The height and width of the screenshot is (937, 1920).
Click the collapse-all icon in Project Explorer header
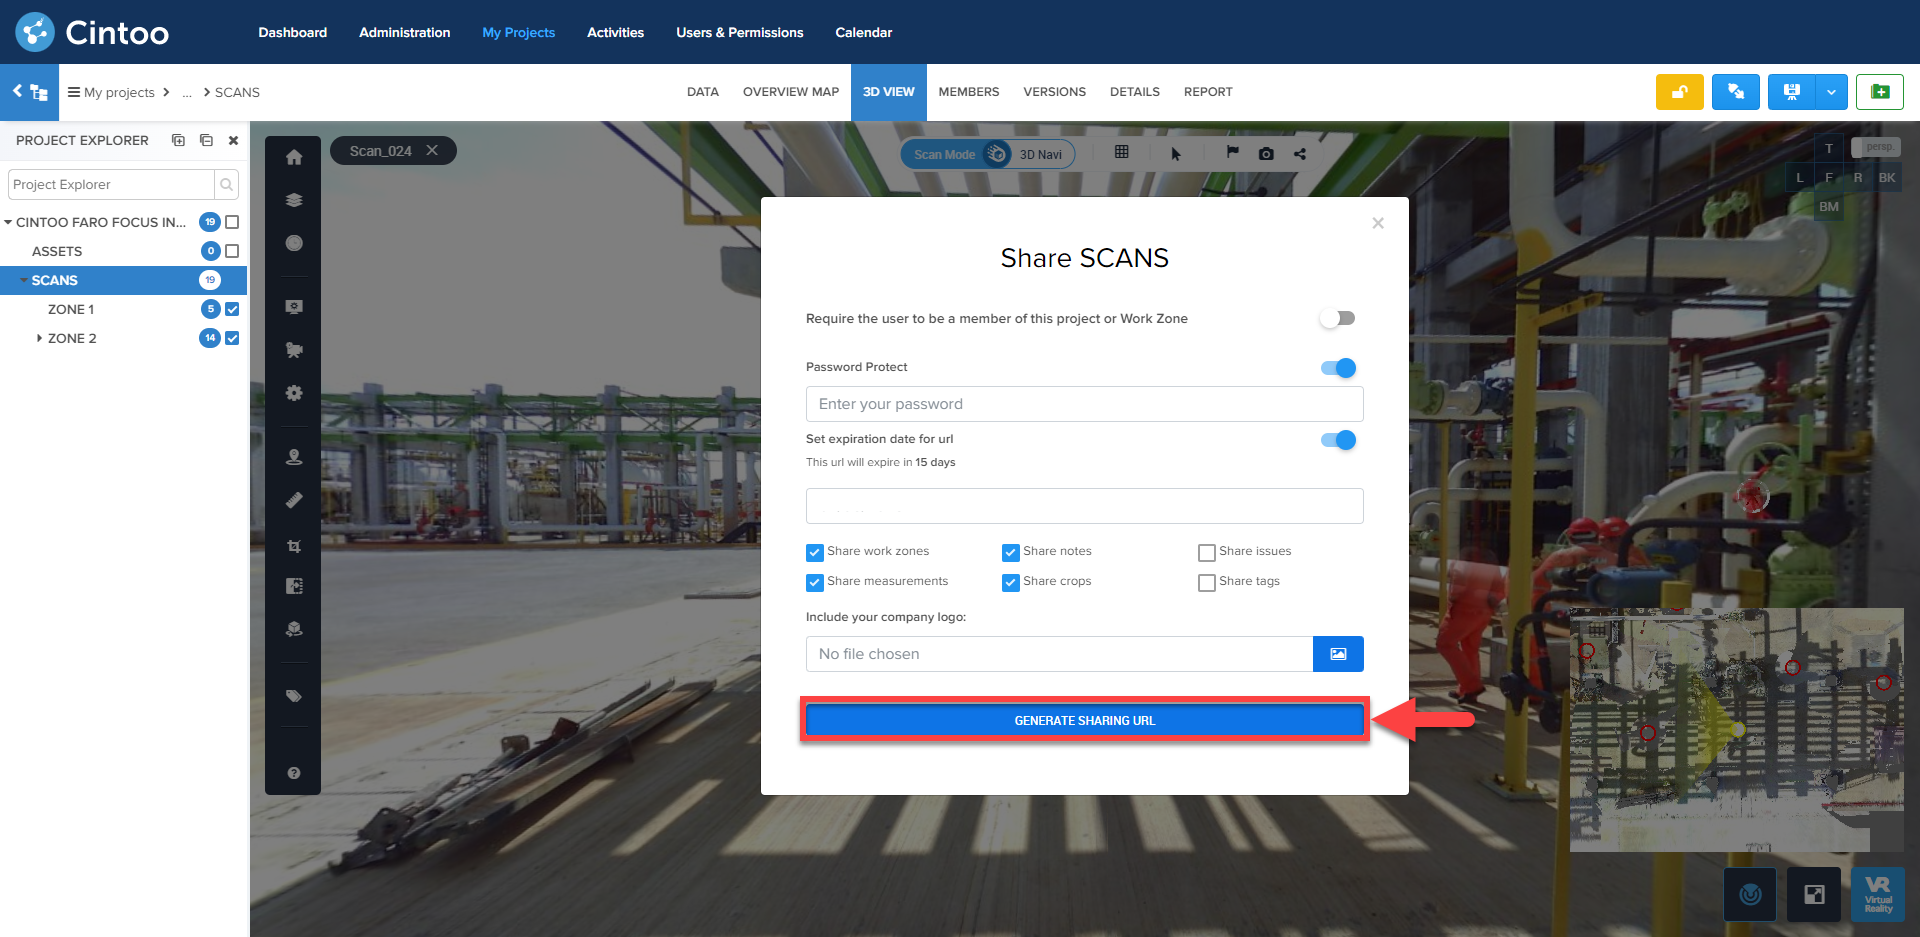pyautogui.click(x=206, y=141)
